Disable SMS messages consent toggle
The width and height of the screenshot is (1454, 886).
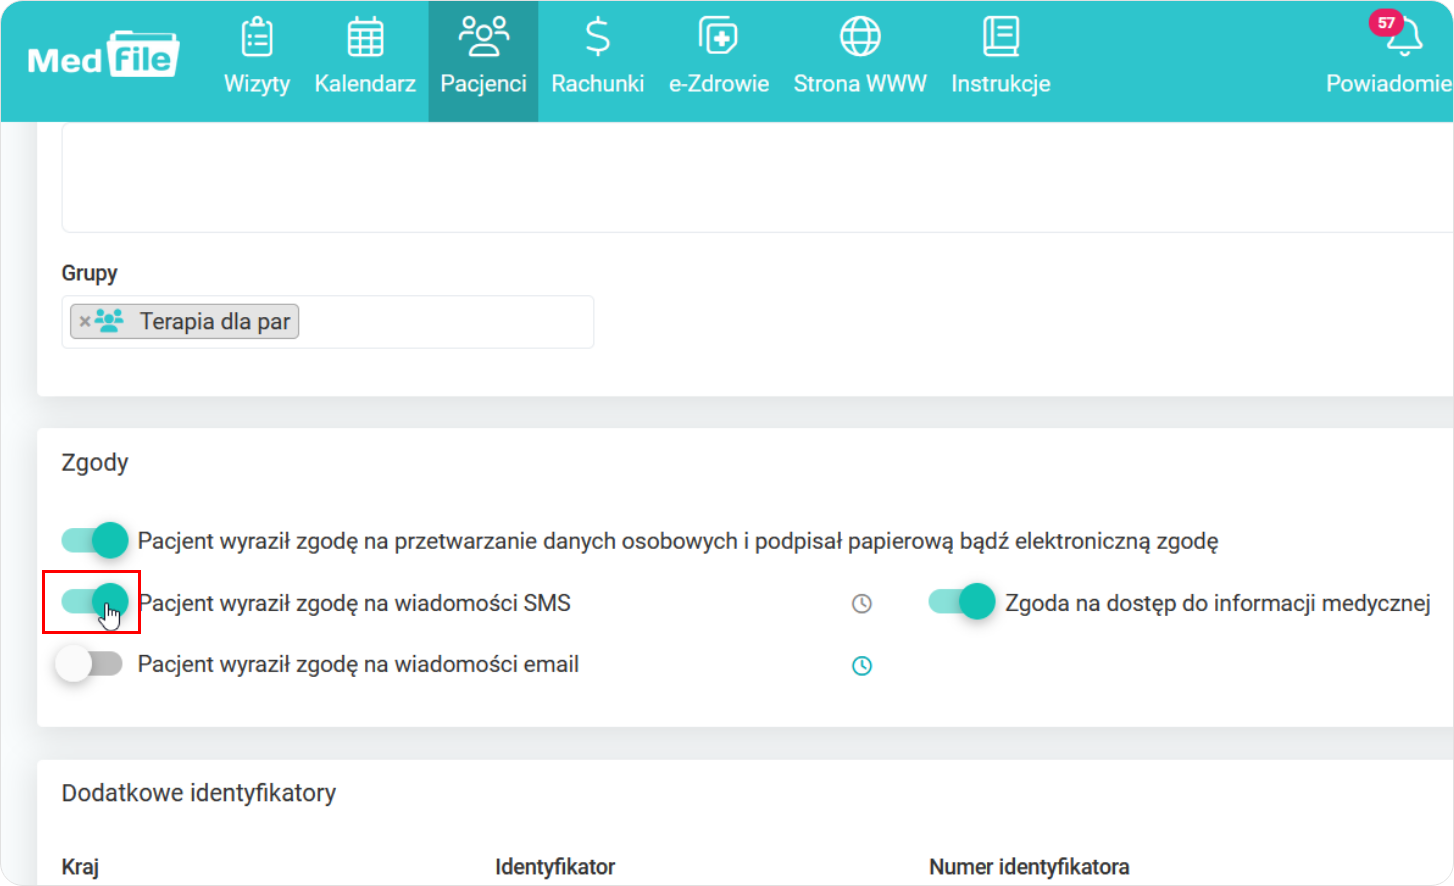coord(95,602)
